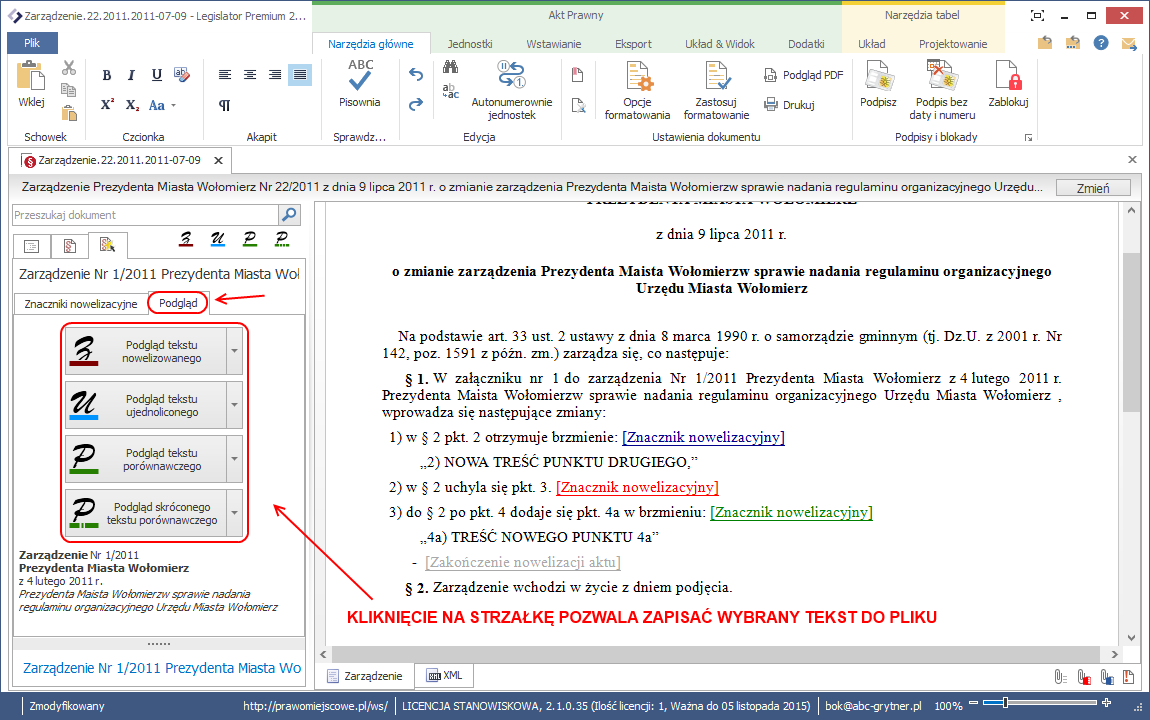Click the paperclip attachments icon
This screenshot has height=720, width=1150.
coord(1060,677)
